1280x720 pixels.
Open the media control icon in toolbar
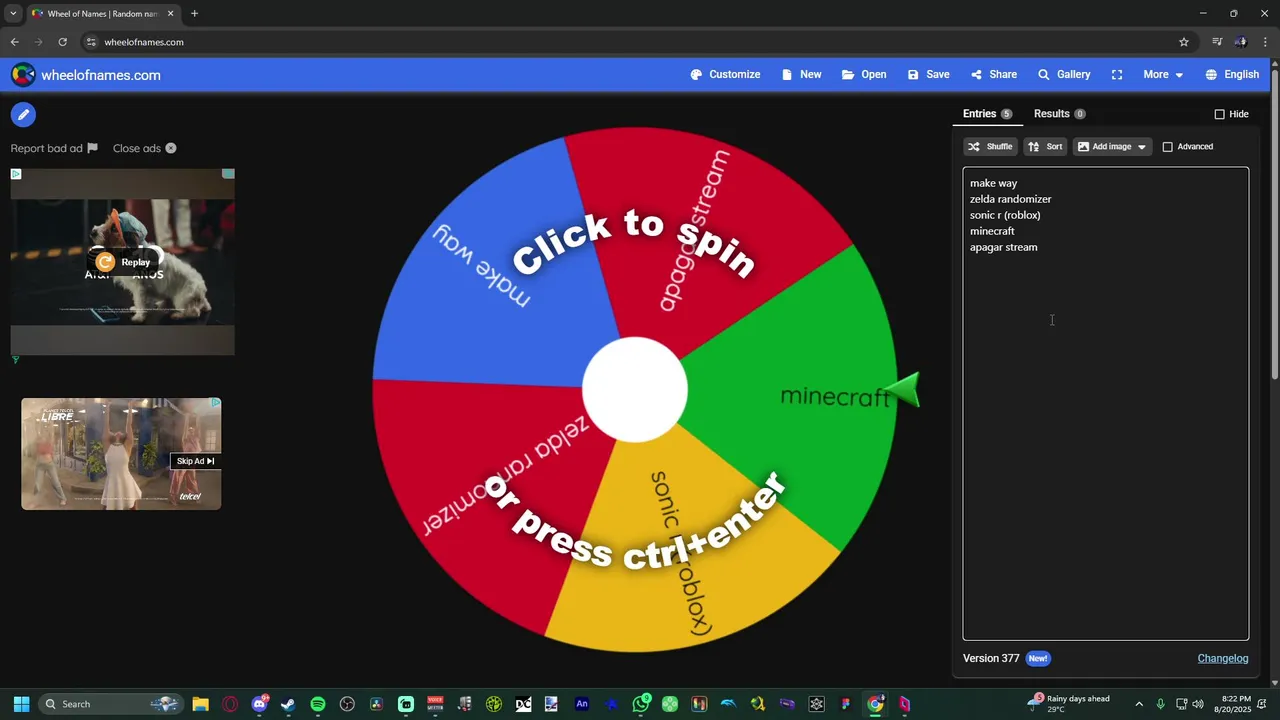pos(1217,42)
